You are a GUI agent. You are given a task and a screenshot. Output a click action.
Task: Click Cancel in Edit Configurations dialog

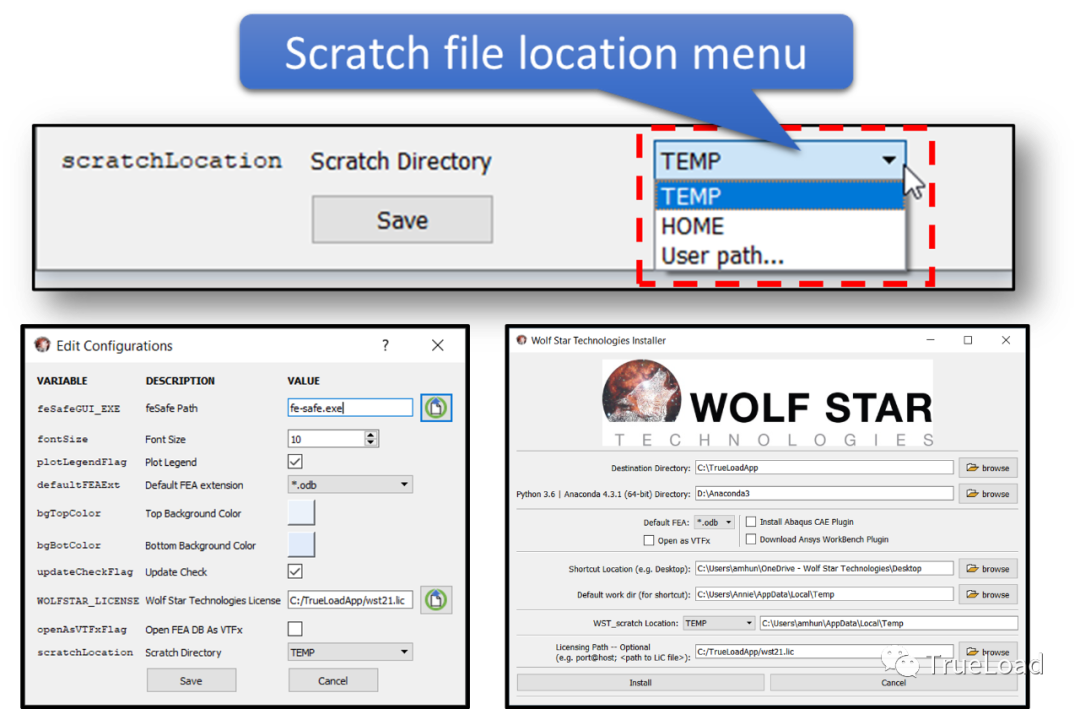click(x=333, y=680)
